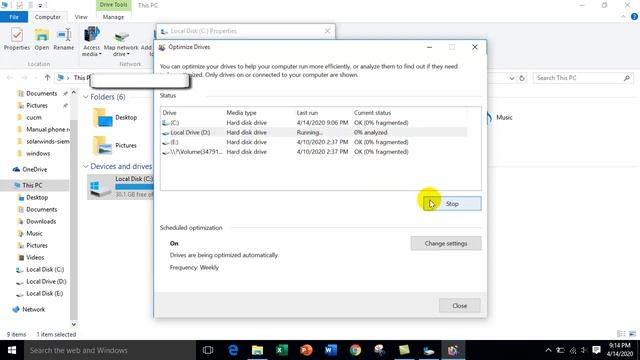The width and height of the screenshot is (640, 360).
Task: Collapse the Folders (6) group
Action: (x=86, y=97)
